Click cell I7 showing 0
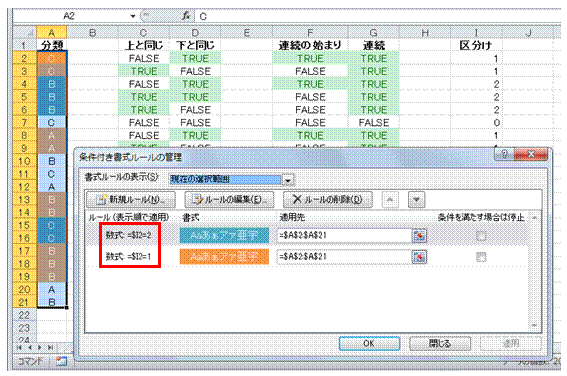 click(476, 123)
